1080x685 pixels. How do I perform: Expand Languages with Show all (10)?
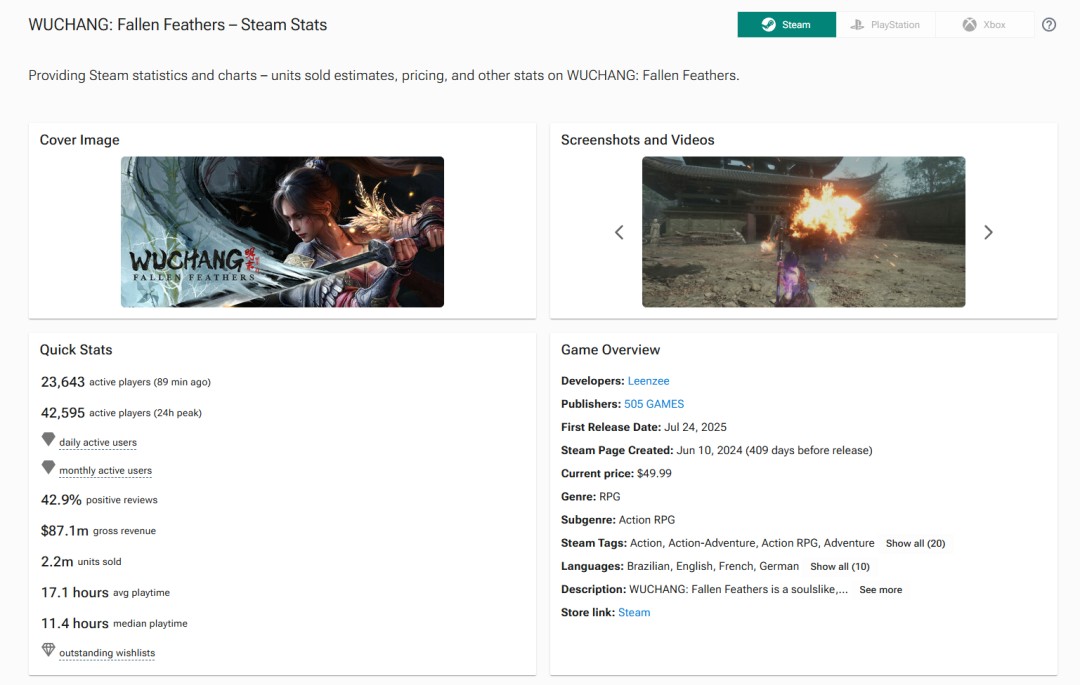pos(839,566)
